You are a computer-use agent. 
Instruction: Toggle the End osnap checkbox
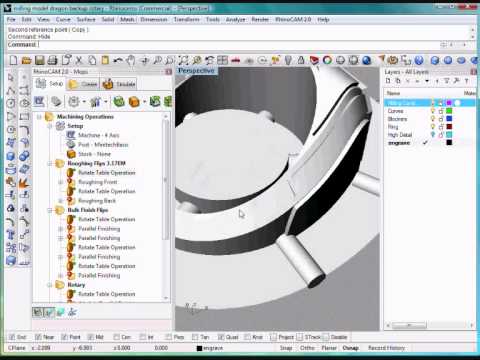click(12, 337)
